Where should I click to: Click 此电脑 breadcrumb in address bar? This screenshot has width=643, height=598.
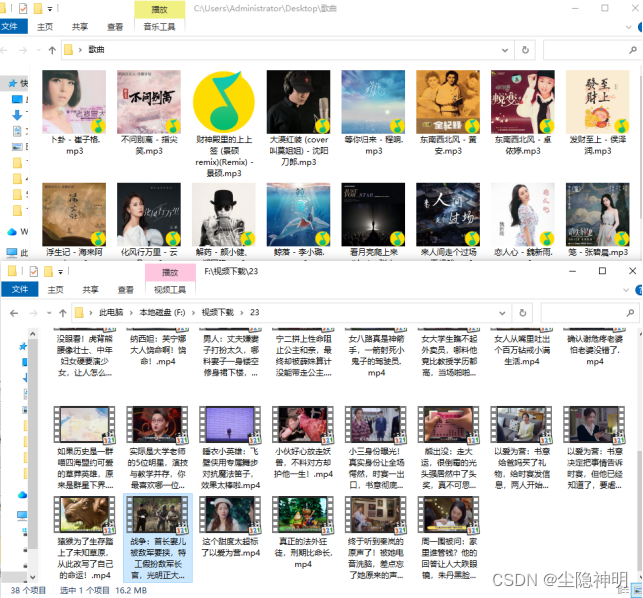click(x=111, y=313)
